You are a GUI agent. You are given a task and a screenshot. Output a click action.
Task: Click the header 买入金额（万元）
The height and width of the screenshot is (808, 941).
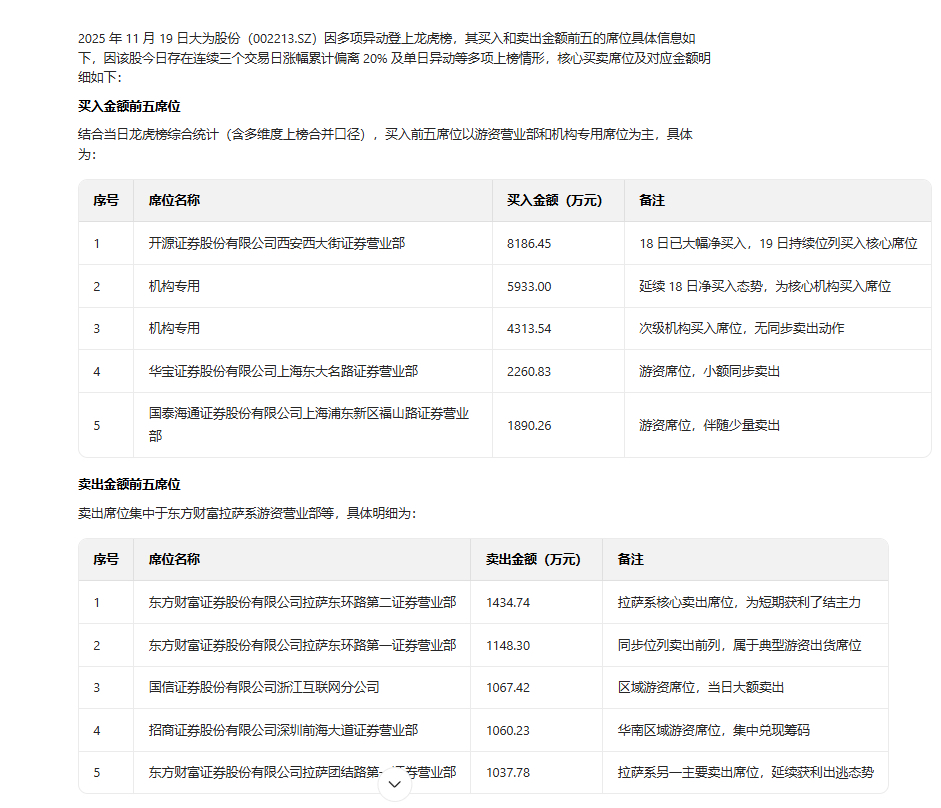point(555,200)
